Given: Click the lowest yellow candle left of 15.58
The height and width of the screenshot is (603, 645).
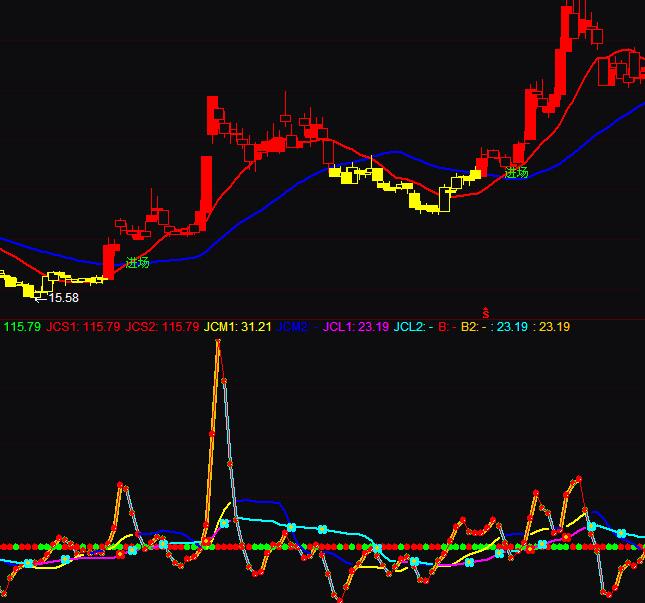Looking at the screenshot, I should pyautogui.click(x=28, y=291).
